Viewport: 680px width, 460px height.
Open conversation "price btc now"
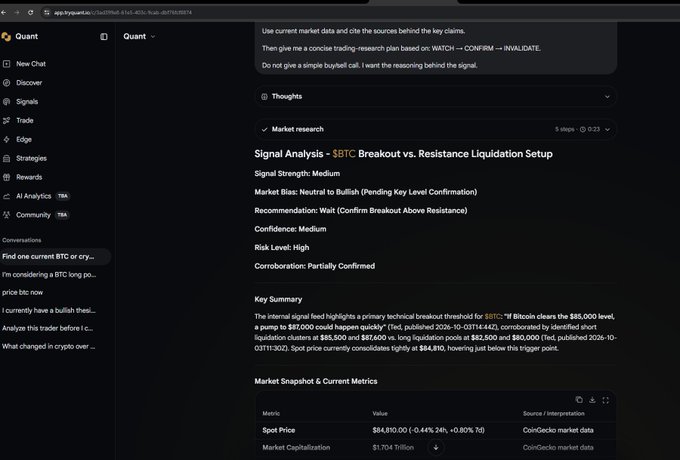pyautogui.click(x=23, y=293)
